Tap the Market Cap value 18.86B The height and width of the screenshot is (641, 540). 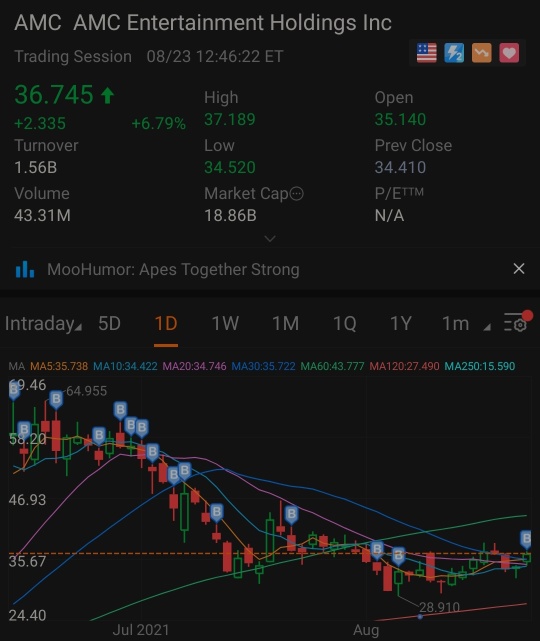231,215
